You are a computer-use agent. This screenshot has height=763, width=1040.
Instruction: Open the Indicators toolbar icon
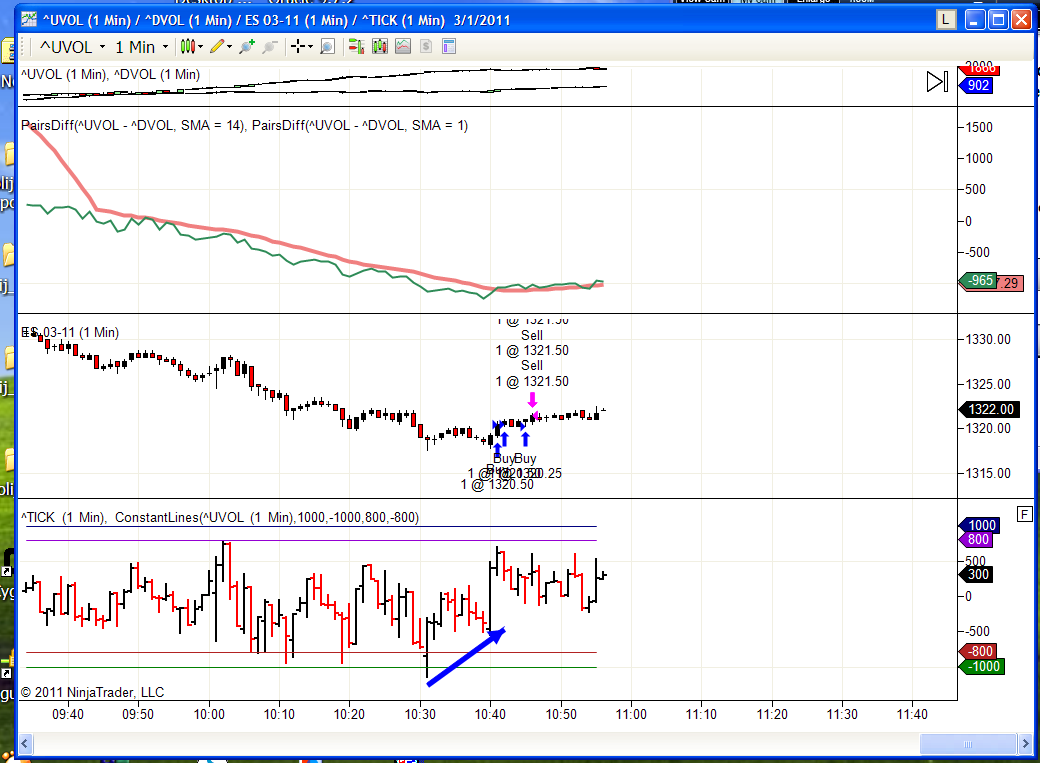coord(403,46)
